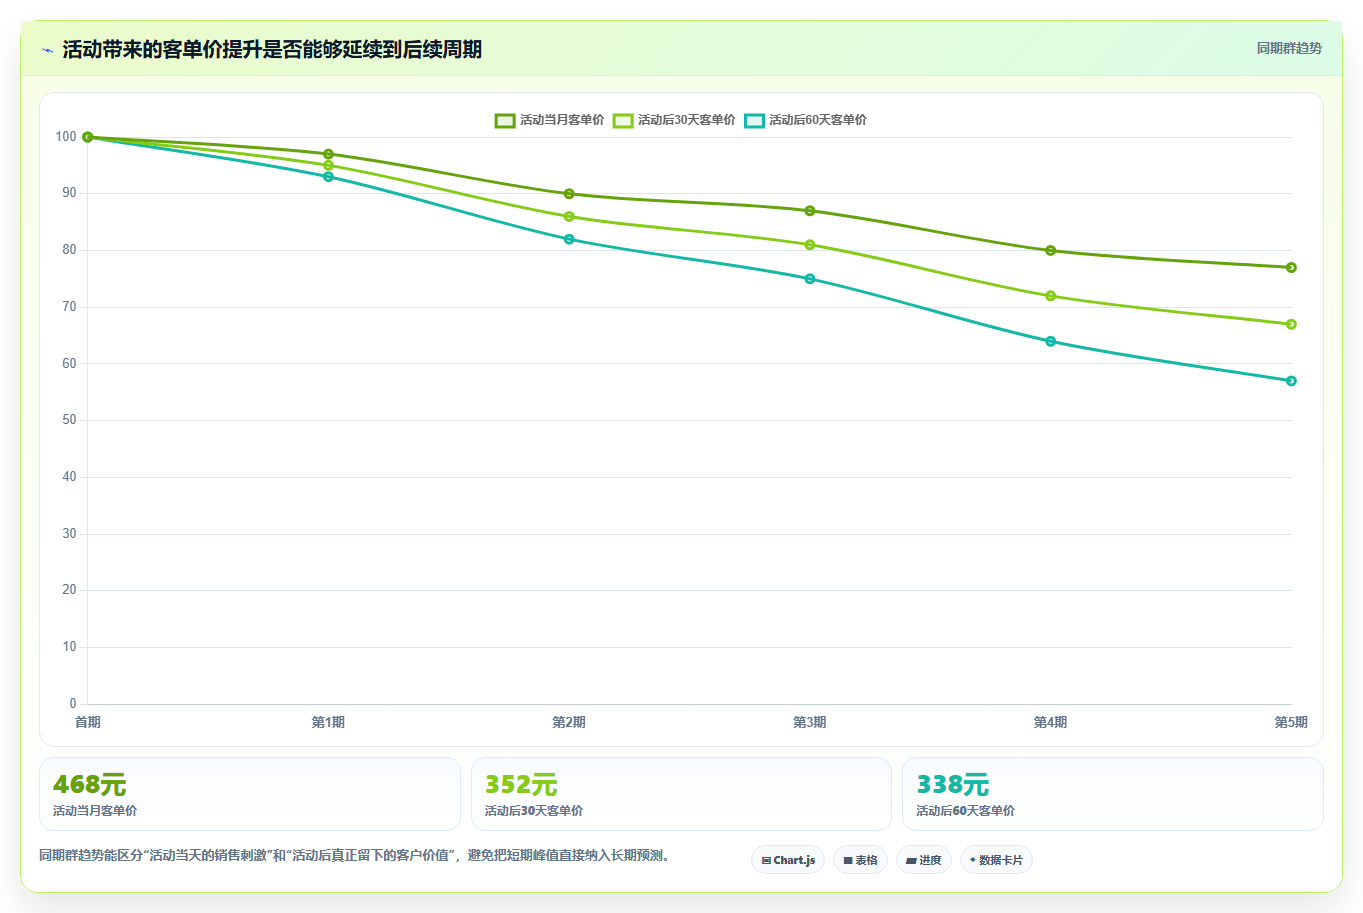
Task: Click the 第3期 x-axis label
Action: 810,722
